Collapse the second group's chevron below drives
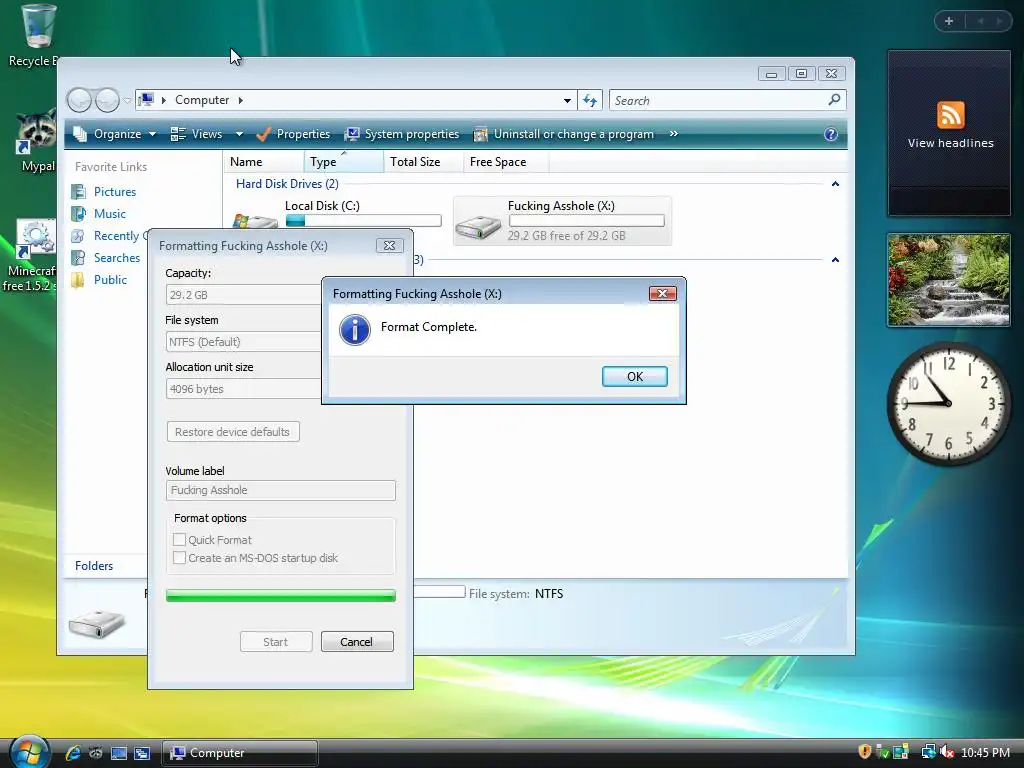The height and width of the screenshot is (768, 1024). coord(835,260)
